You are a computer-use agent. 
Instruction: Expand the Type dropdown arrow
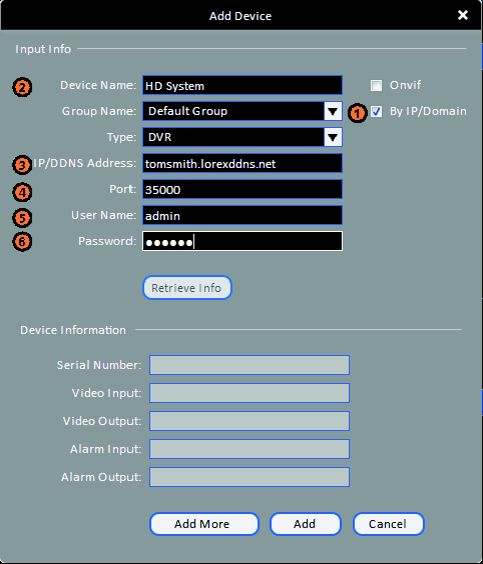pyautogui.click(x=333, y=137)
